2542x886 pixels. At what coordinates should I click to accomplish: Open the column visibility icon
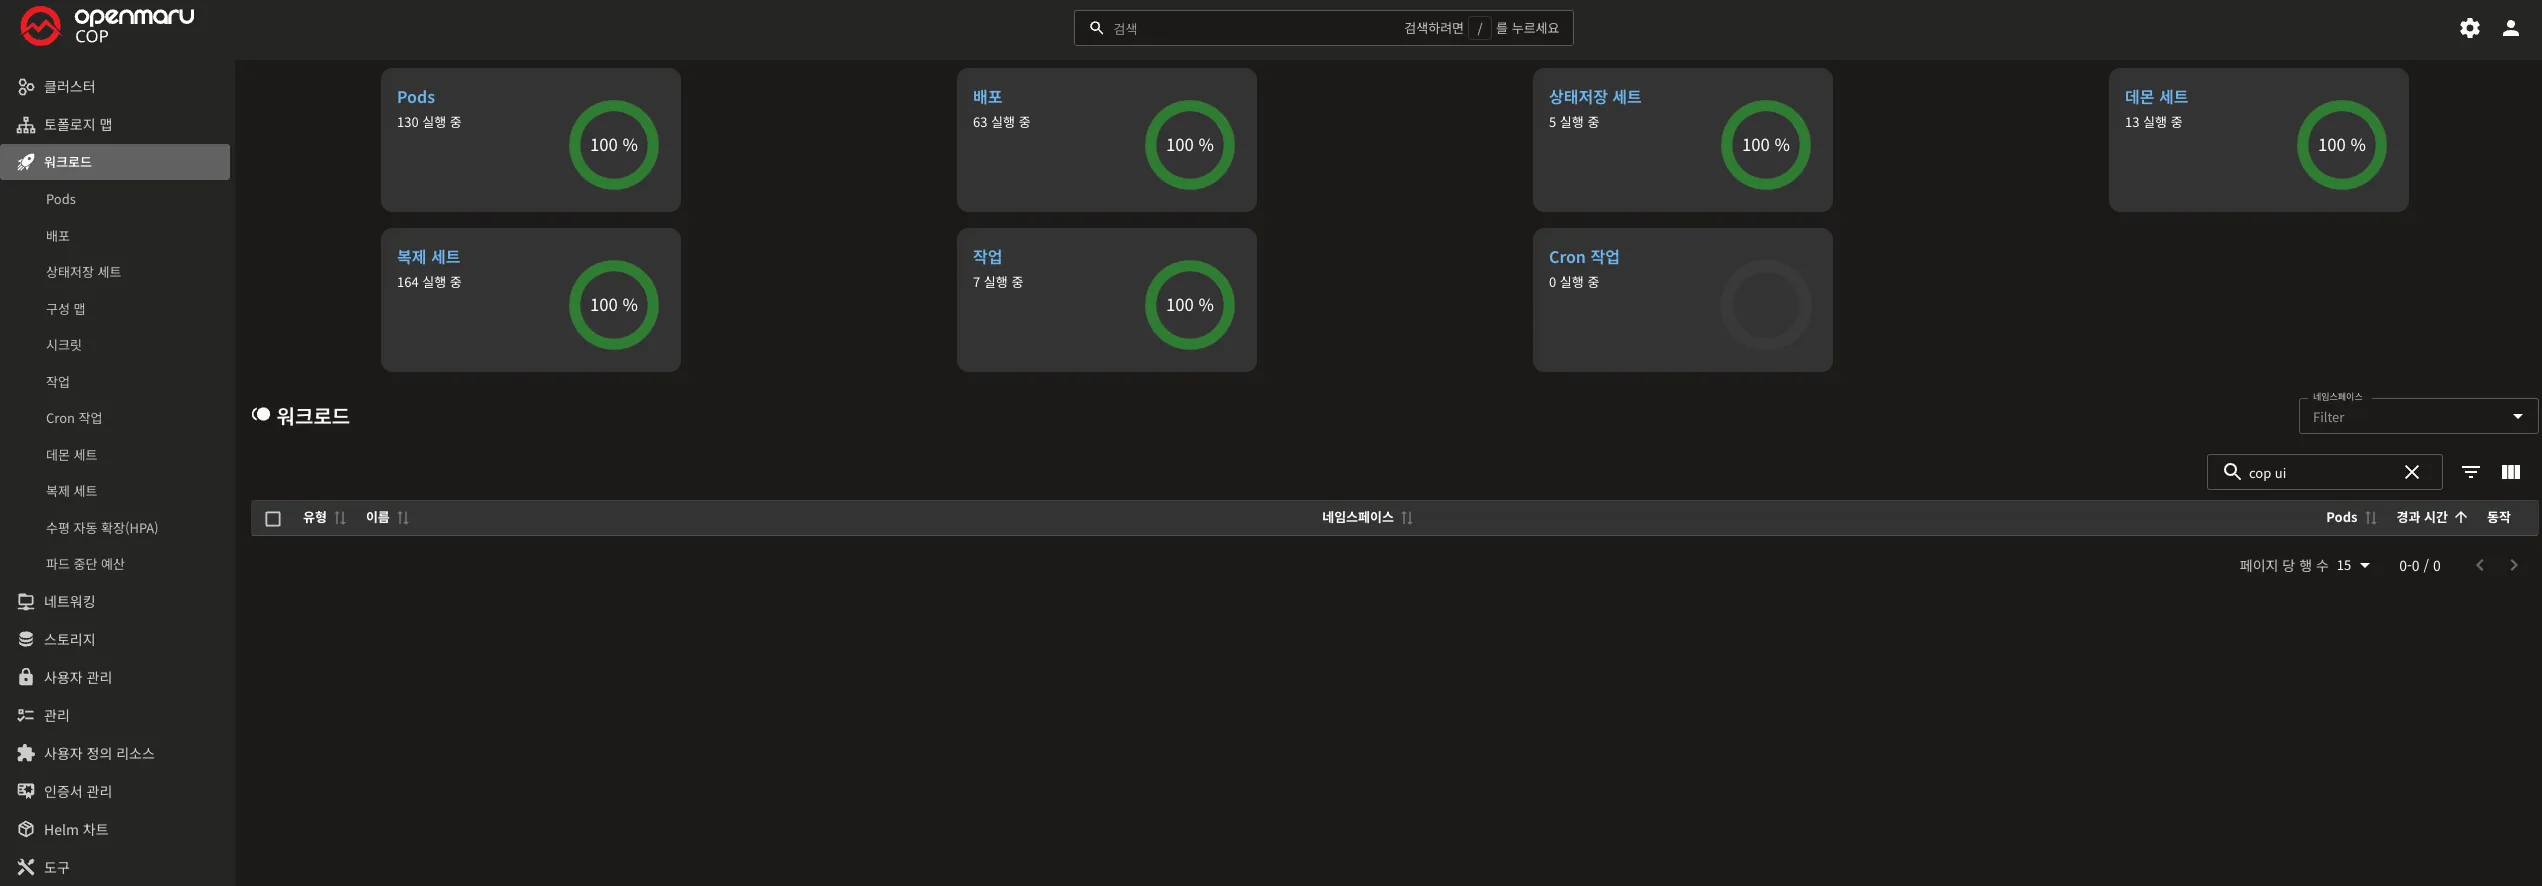pos(2510,472)
